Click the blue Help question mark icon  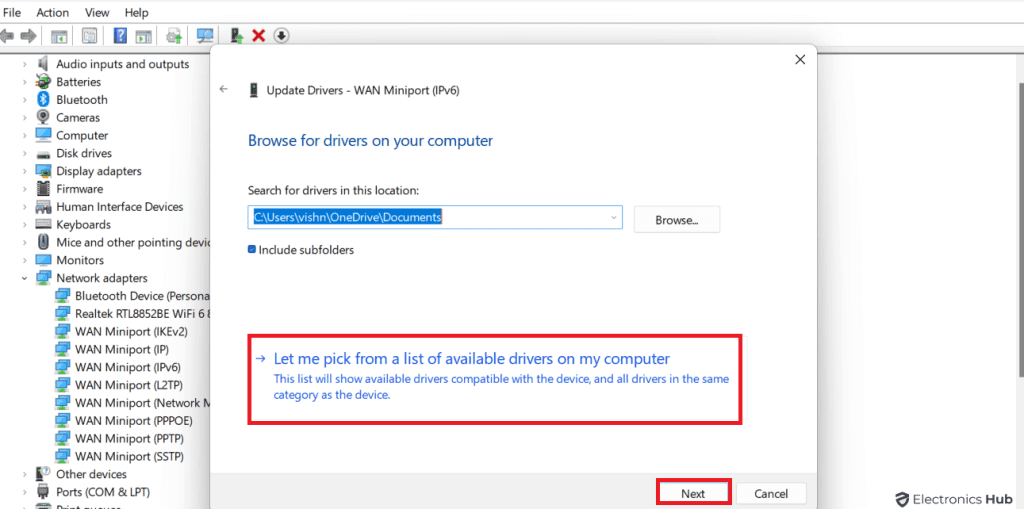[x=120, y=35]
